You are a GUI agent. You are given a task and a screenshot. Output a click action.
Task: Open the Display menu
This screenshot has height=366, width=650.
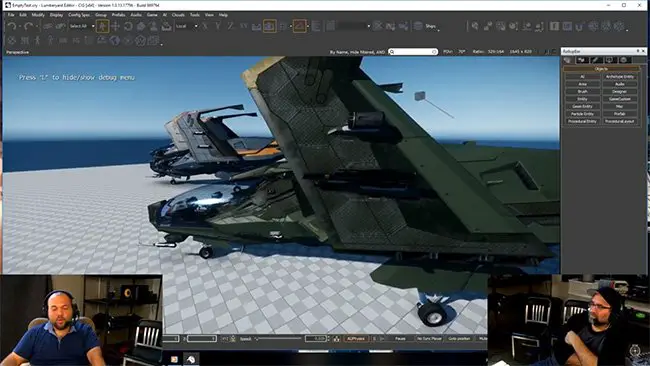click(56, 15)
